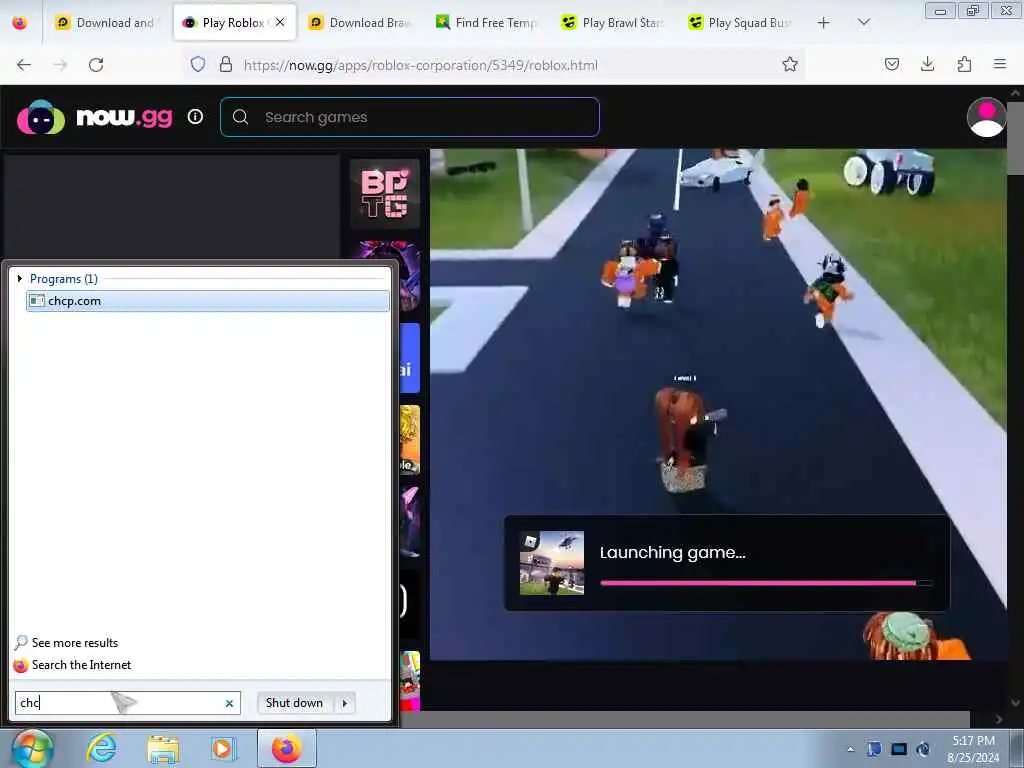Click the padlock site security icon
Screen dimensions: 1024x768
[226, 64]
